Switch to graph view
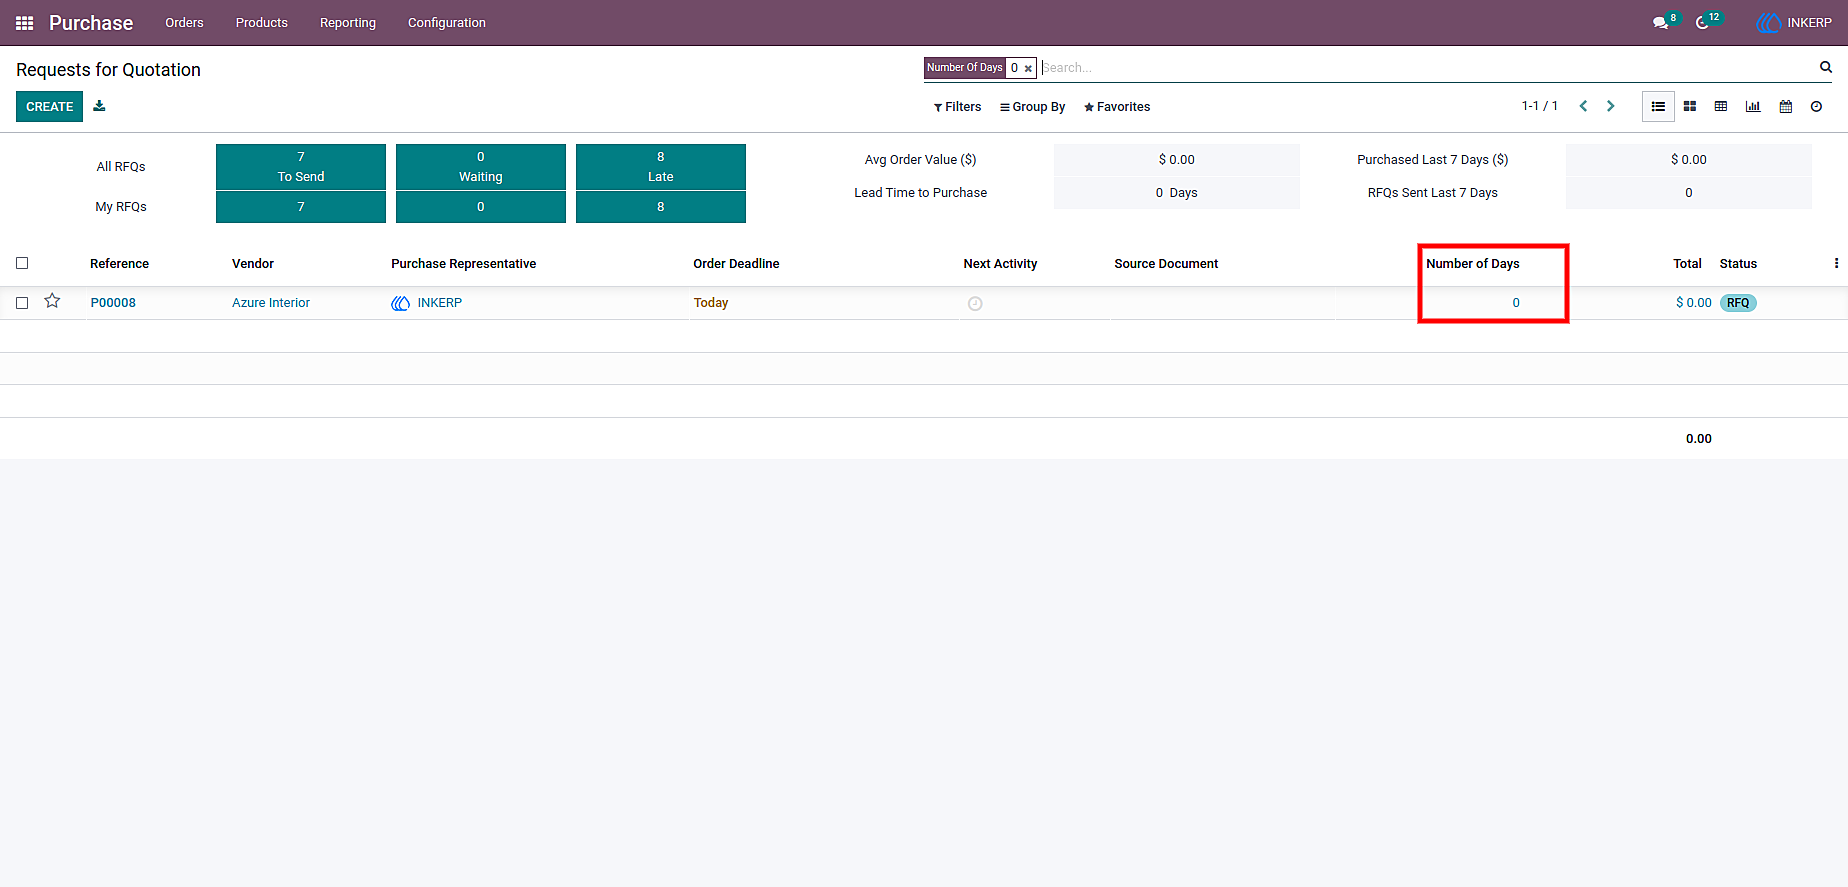This screenshot has width=1848, height=887. [1753, 106]
